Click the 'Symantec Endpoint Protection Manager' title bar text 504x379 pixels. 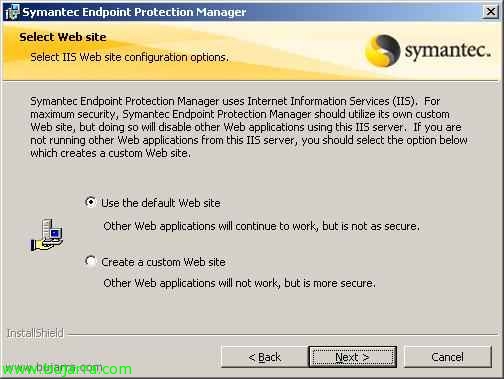pyautogui.click(x=134, y=12)
